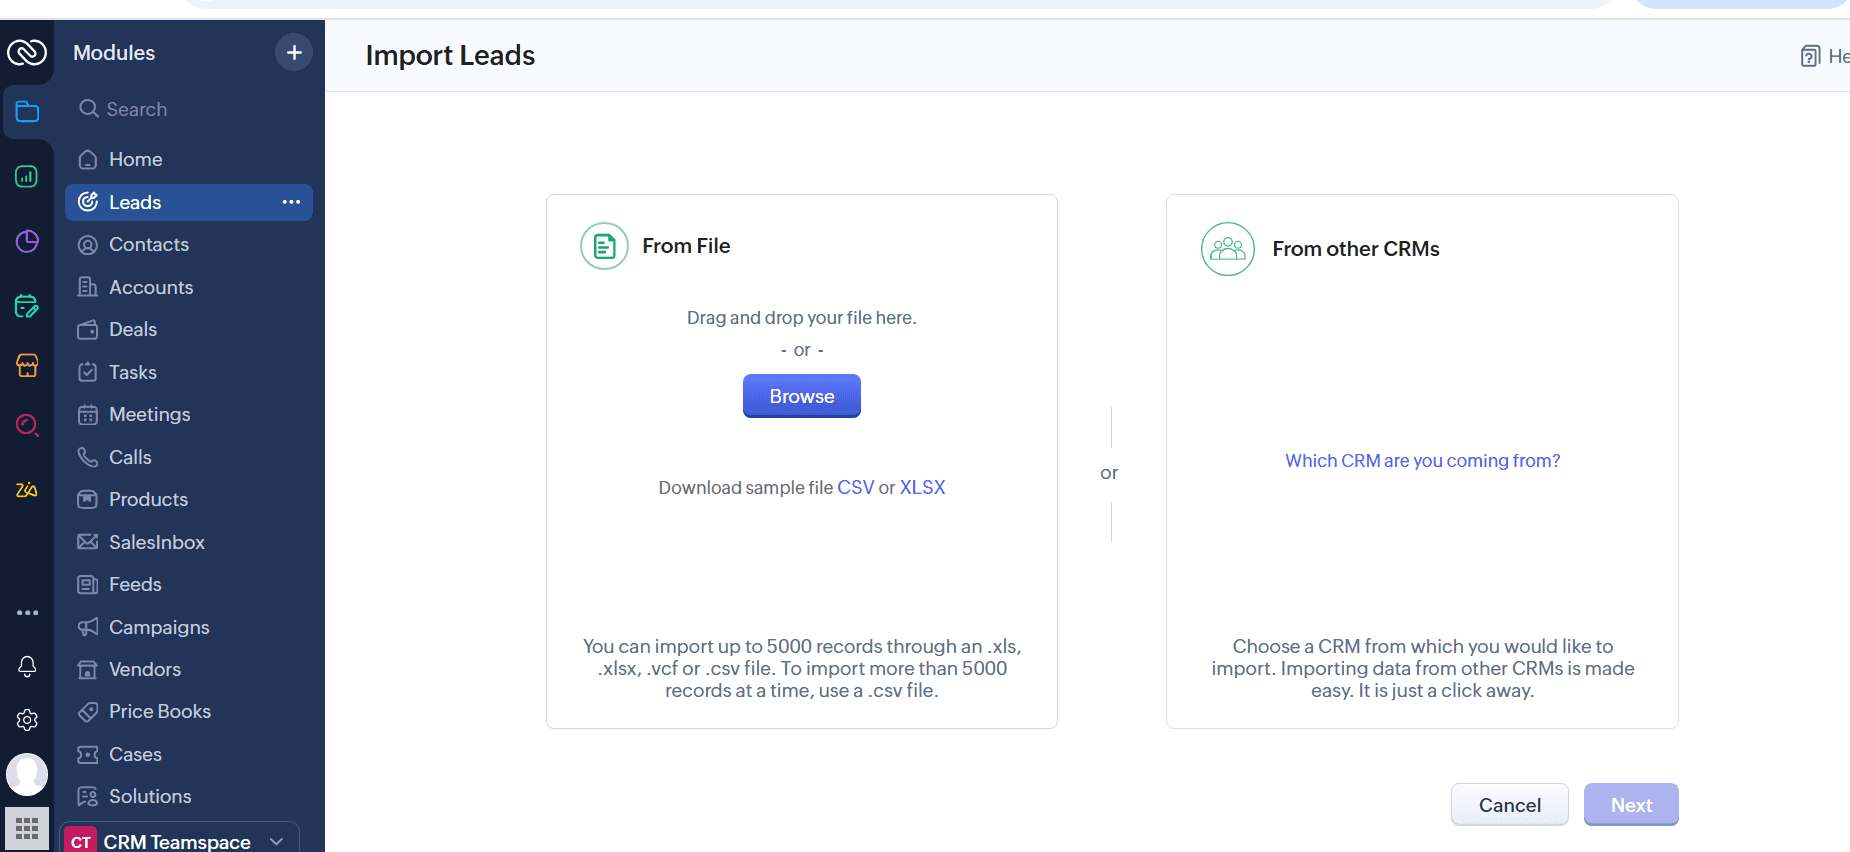Viewport: 1850px width, 852px height.
Task: Go to the Deals module
Action: pos(133,329)
